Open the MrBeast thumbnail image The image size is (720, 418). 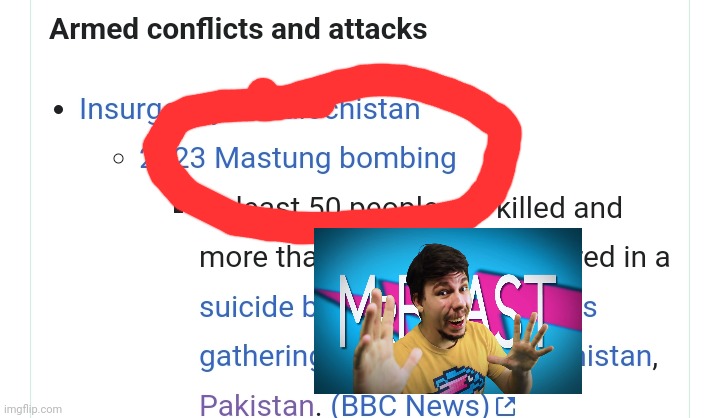point(448,311)
